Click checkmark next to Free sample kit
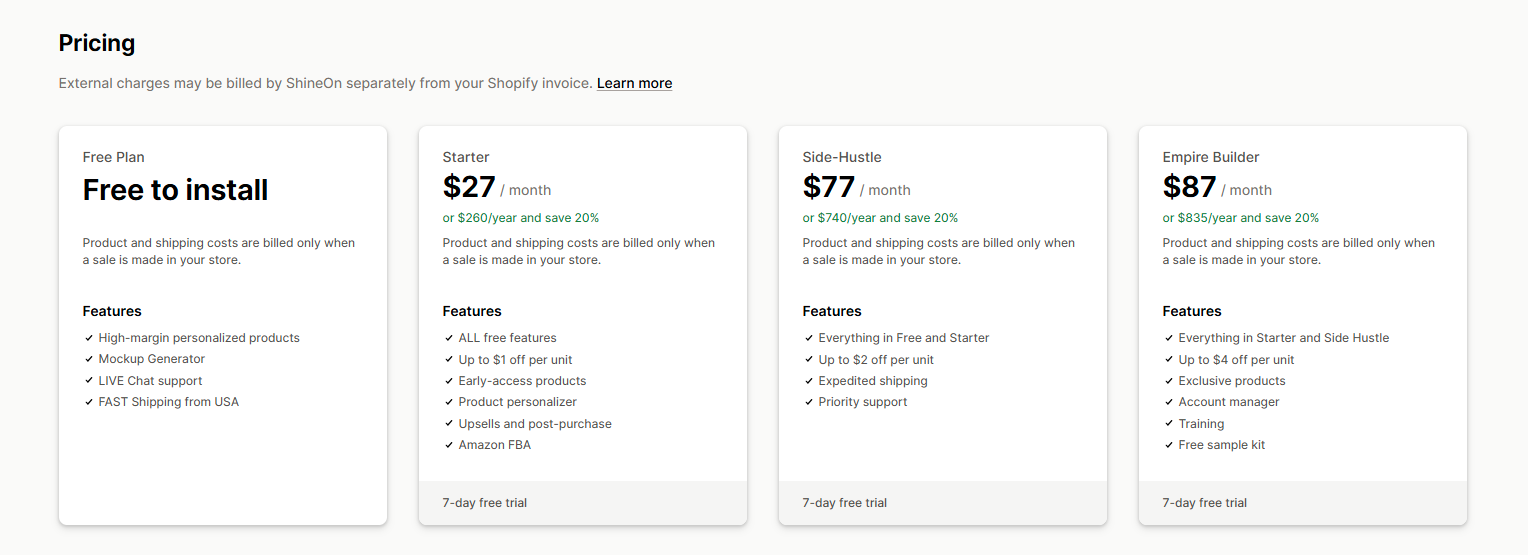The width and height of the screenshot is (1528, 555). (1169, 445)
